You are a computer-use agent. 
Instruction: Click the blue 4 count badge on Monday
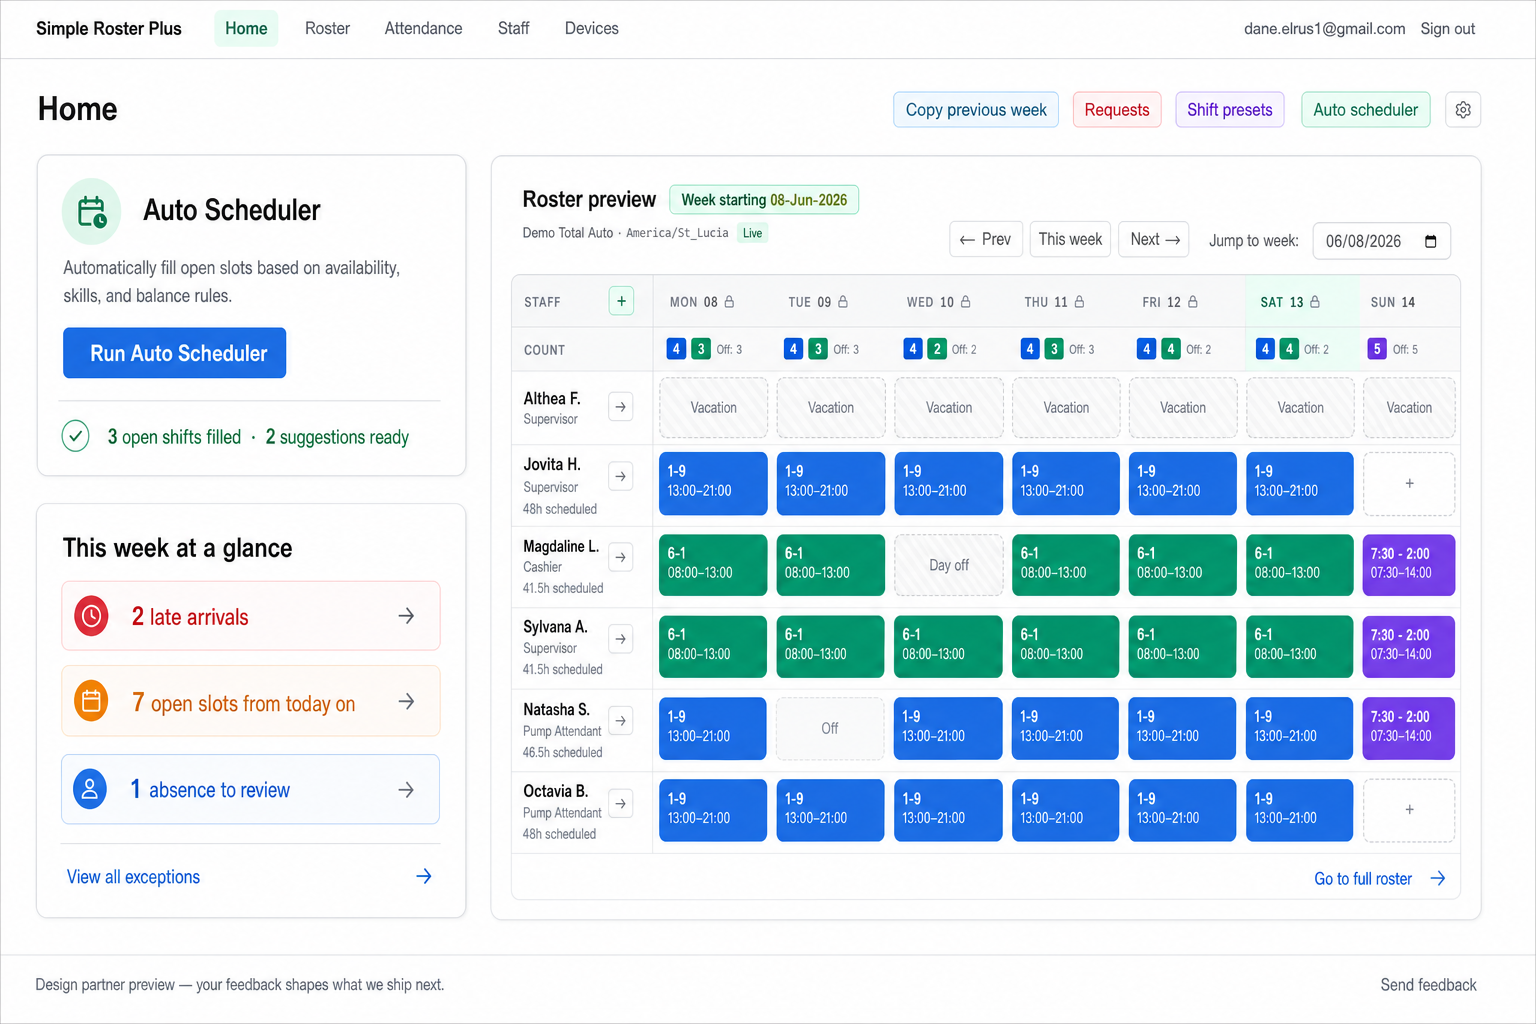(676, 349)
